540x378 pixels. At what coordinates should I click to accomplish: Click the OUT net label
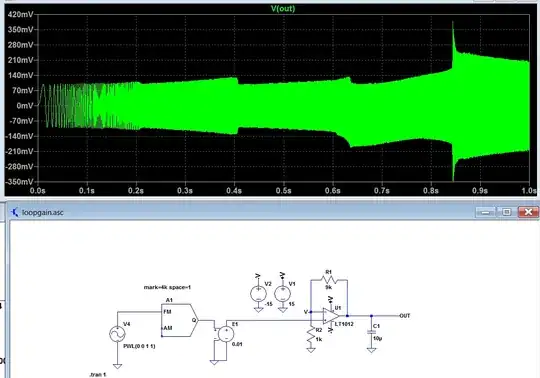[405, 316]
